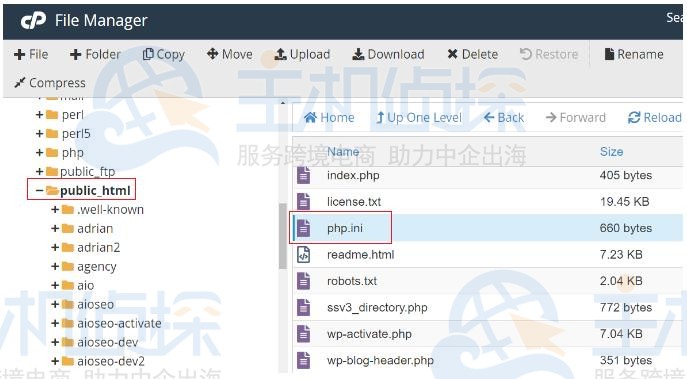Viewport: 687px width, 379px height.
Task: Click the wp-blog-header.php file icon
Action: (303, 360)
